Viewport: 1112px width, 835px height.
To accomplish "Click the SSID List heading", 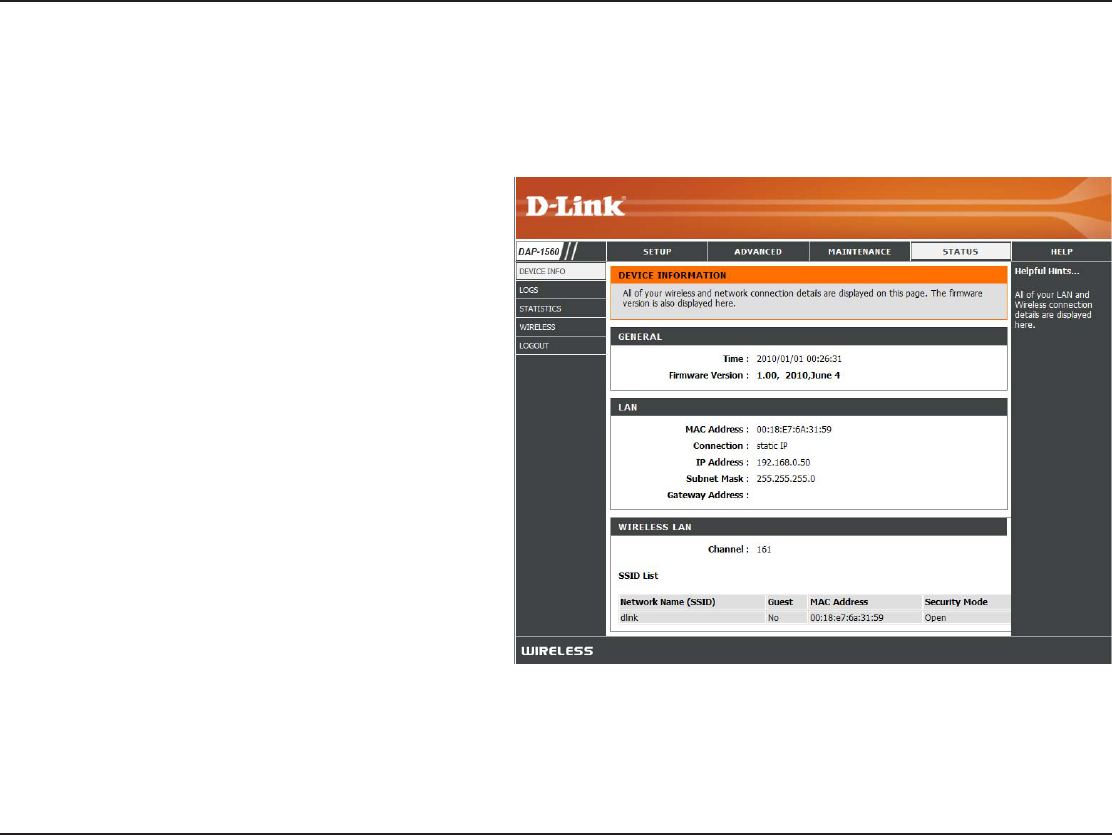I will (638, 575).
